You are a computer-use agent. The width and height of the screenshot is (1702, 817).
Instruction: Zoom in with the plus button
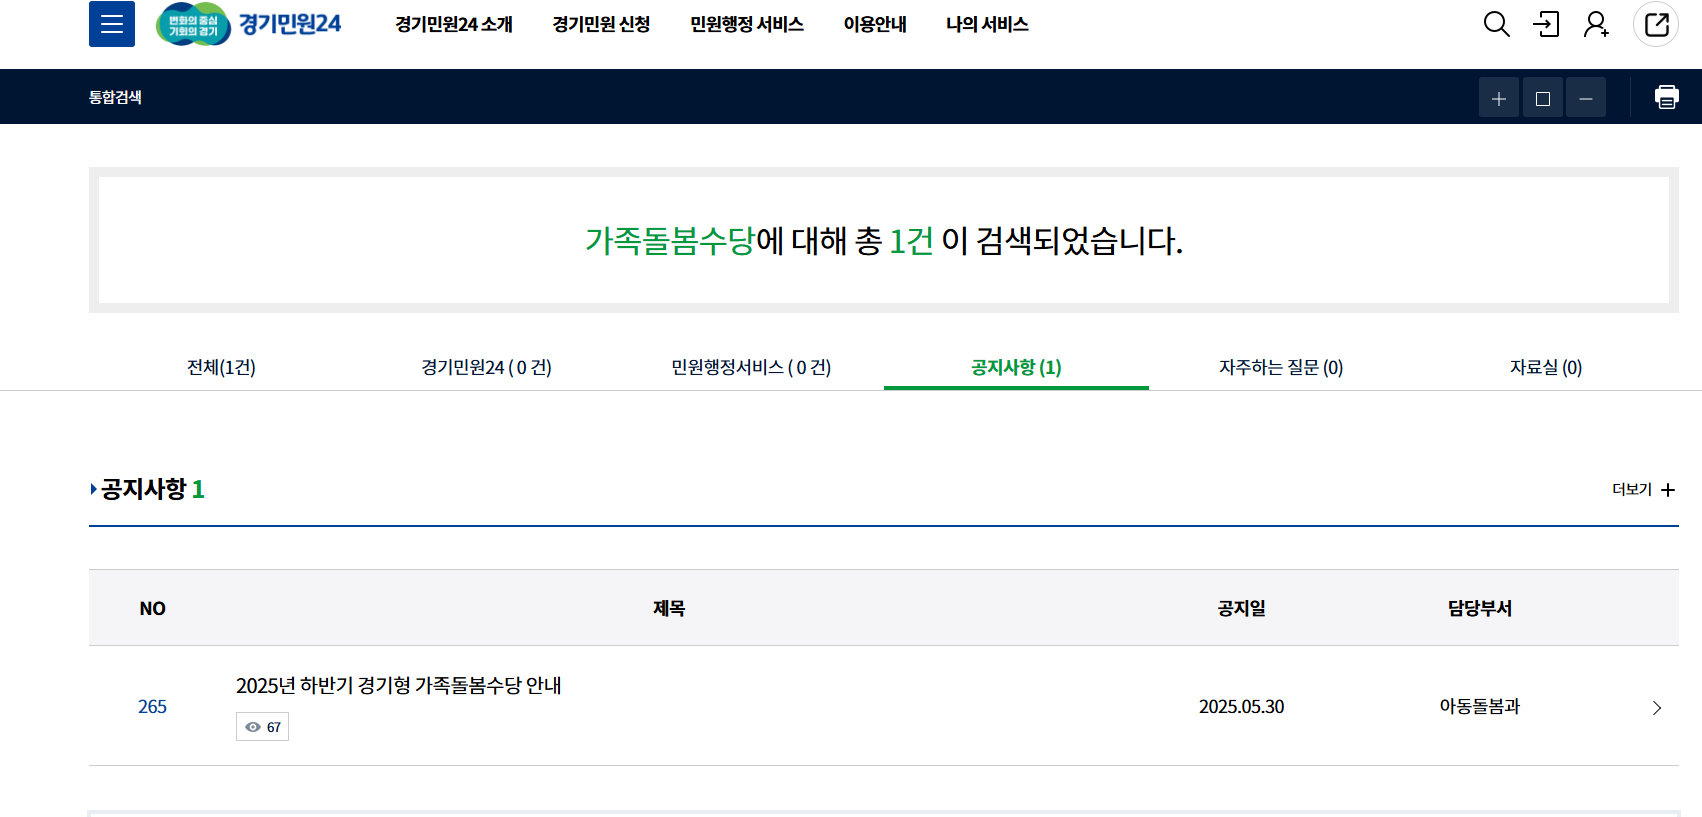click(1499, 98)
